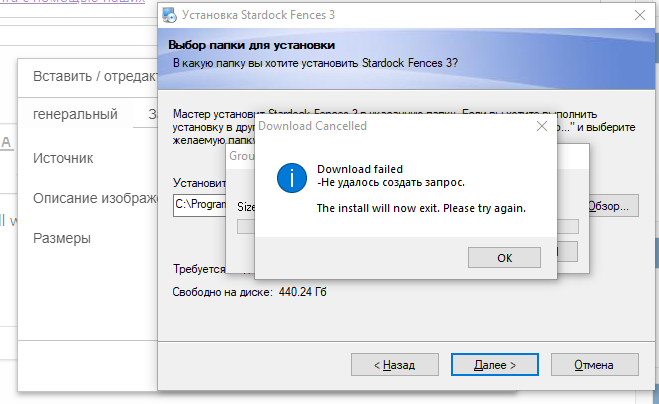This screenshot has height=404, width=659.
Task: Click the blue information icon in dialog
Action: tap(290, 178)
